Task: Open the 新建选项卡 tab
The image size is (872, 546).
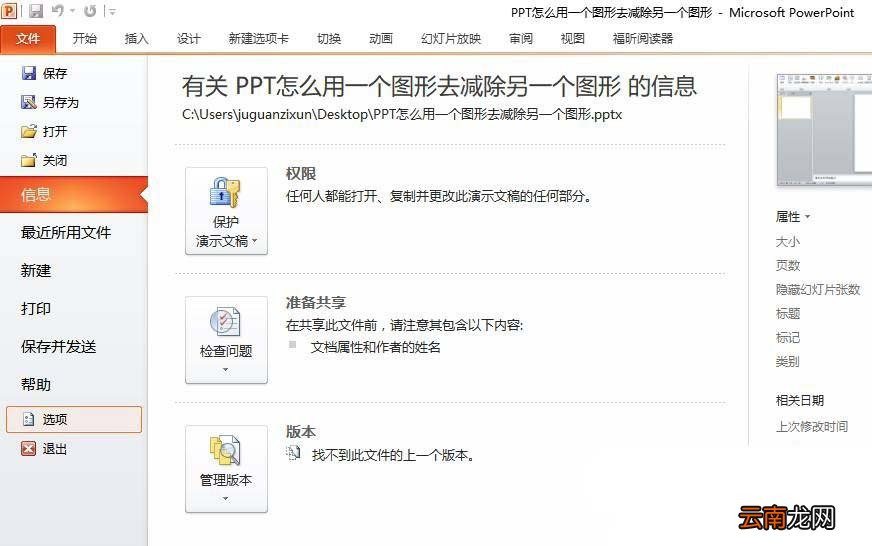Action: 259,38
